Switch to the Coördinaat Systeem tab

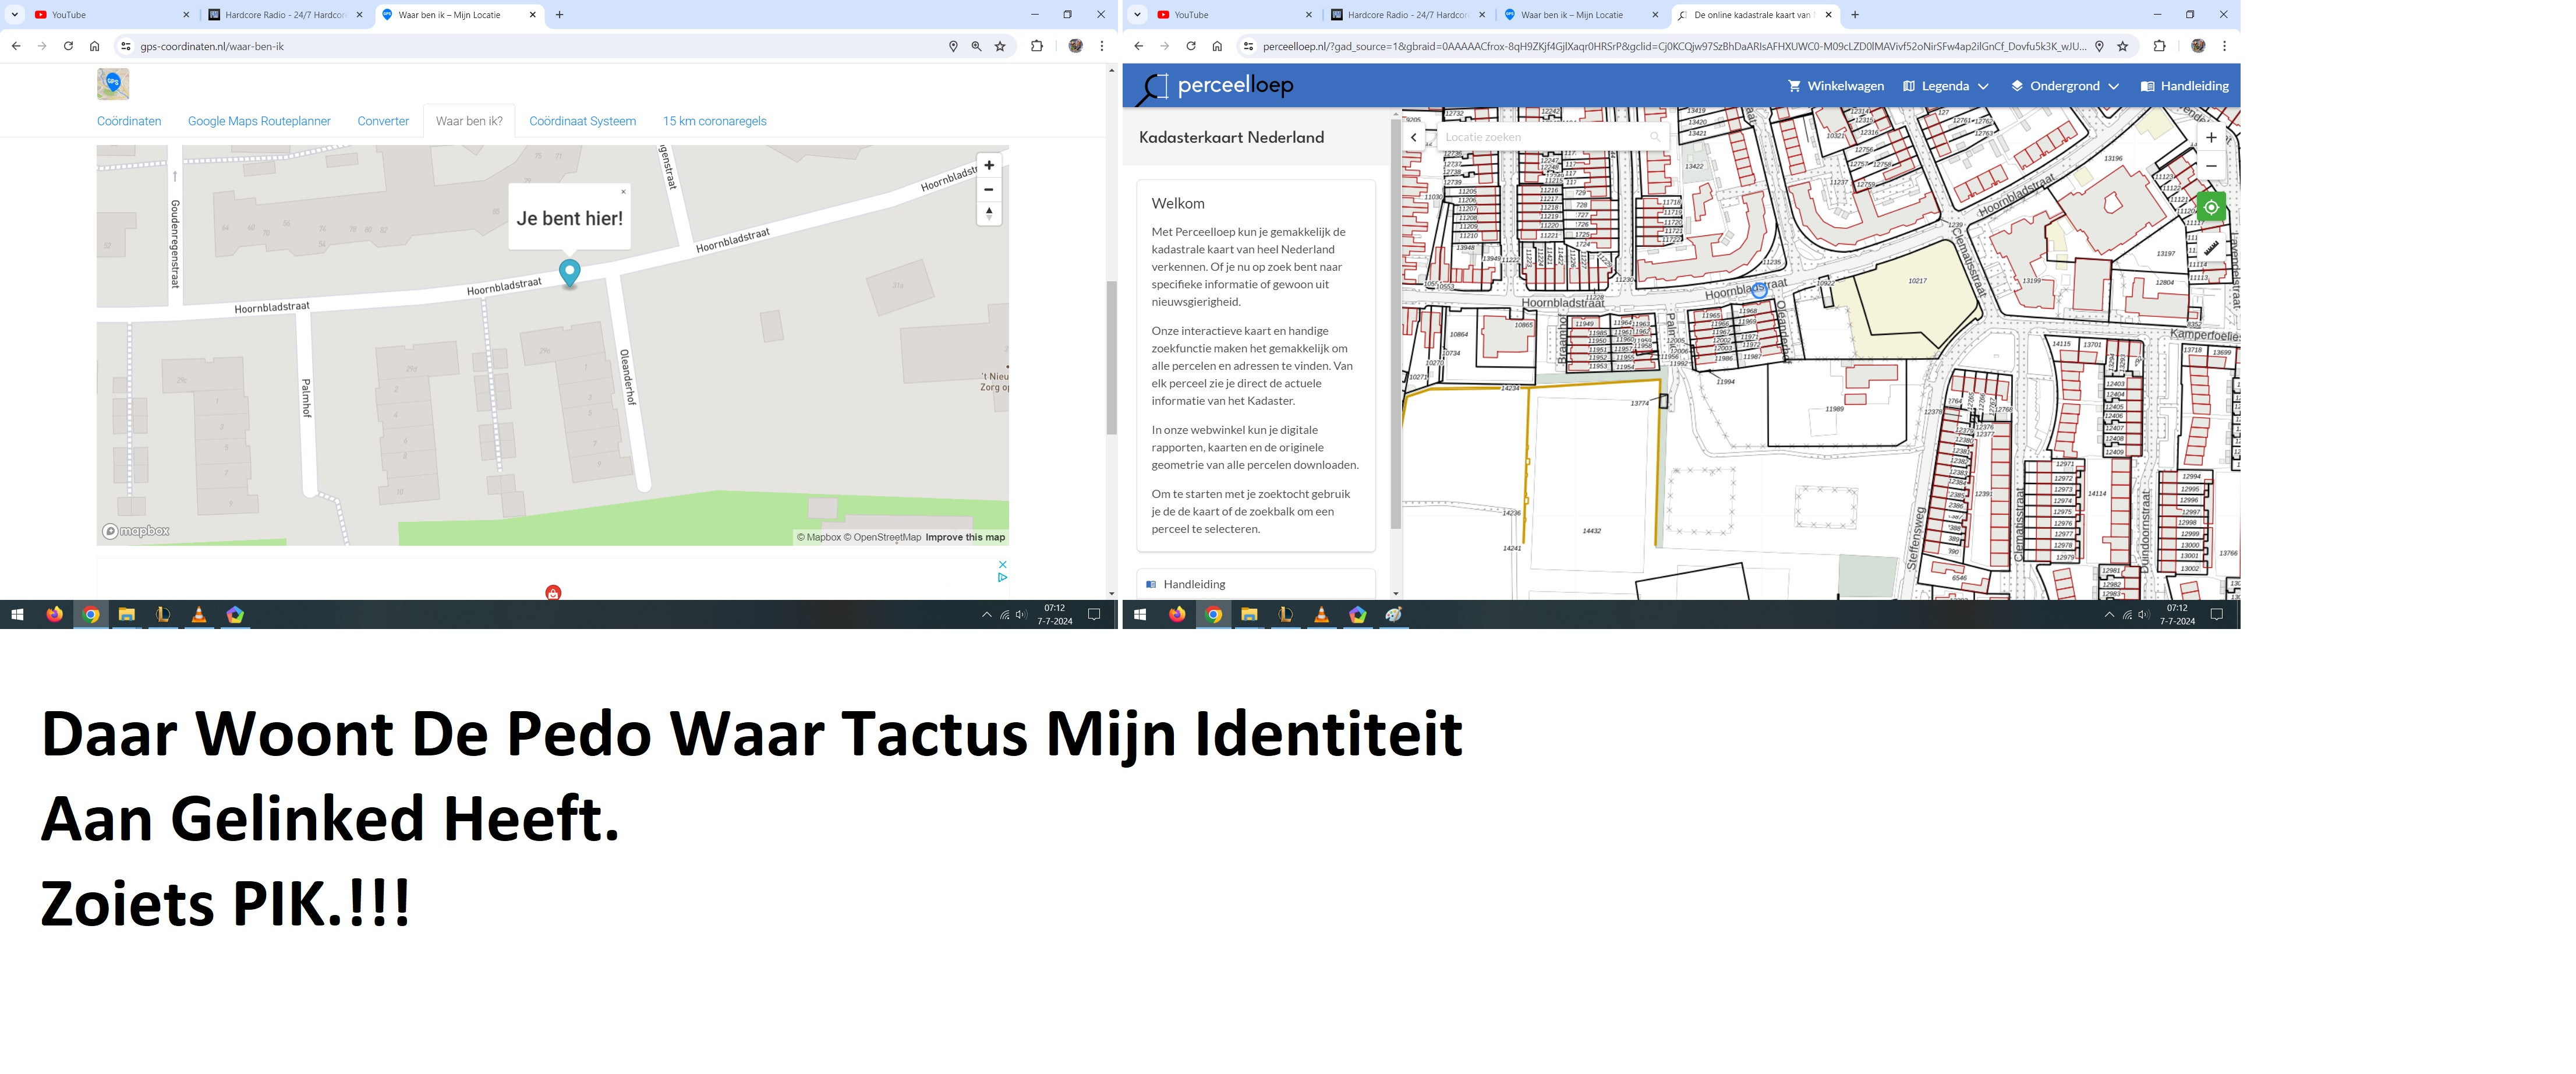click(x=582, y=121)
